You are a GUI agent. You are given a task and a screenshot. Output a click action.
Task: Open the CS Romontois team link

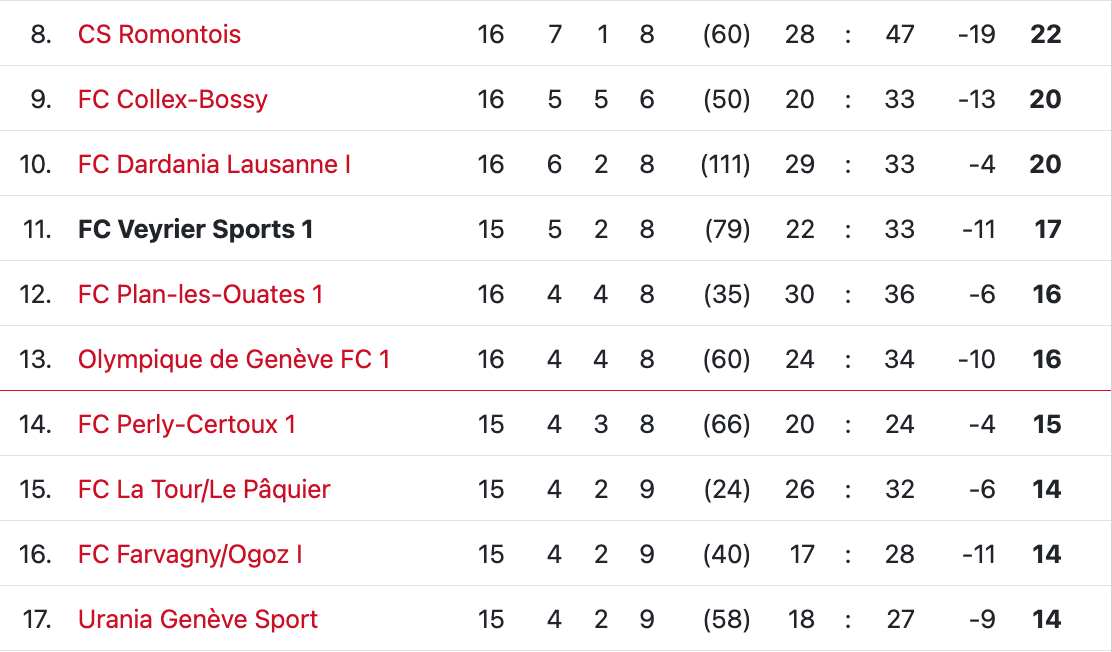pyautogui.click(x=159, y=34)
